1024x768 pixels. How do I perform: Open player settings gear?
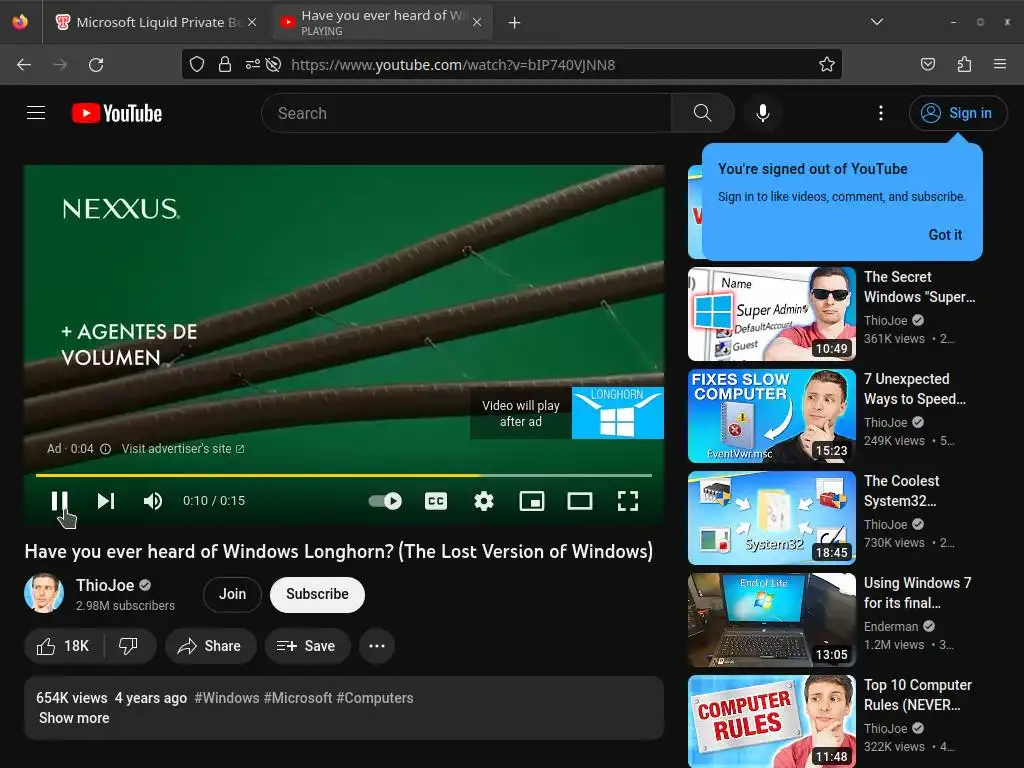484,501
